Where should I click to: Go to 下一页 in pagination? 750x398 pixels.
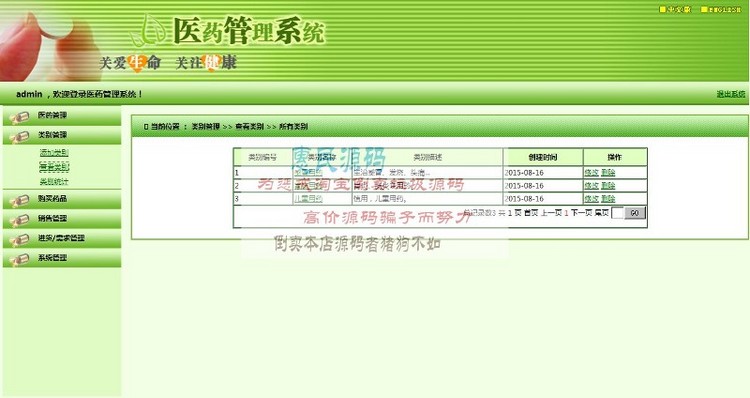pos(581,213)
